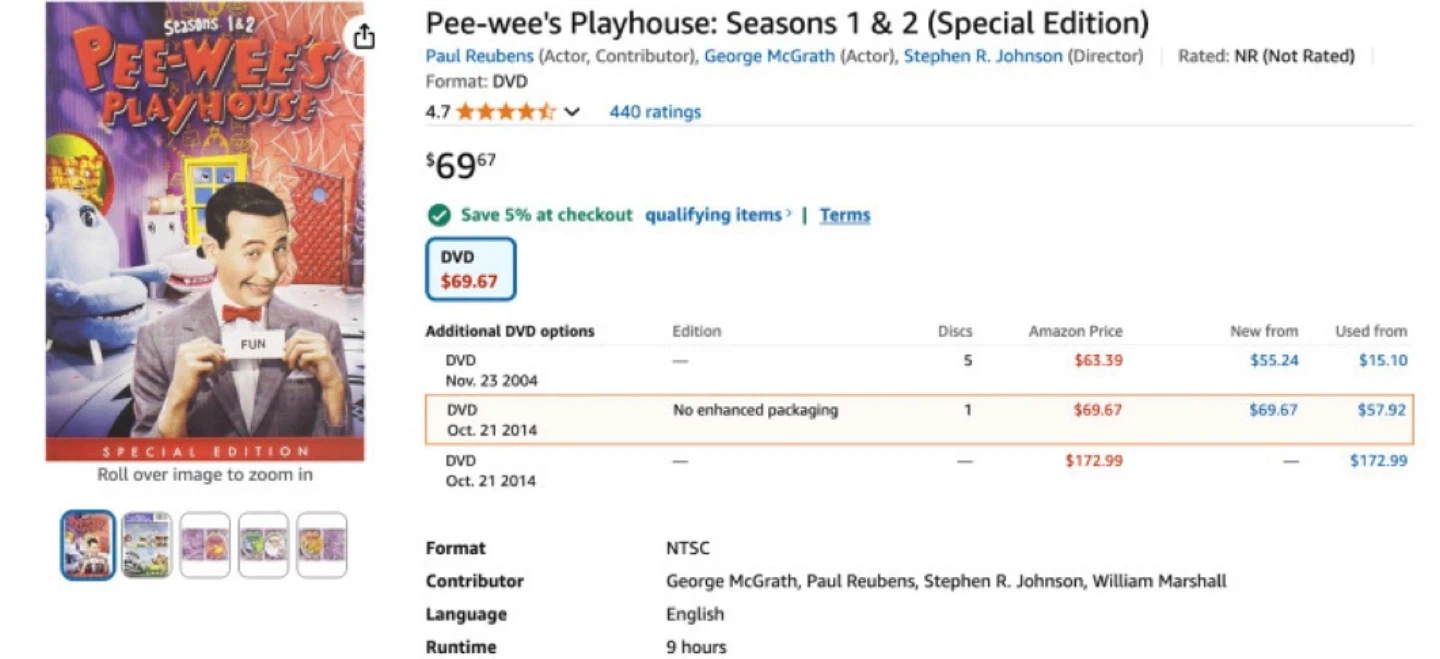Viewport: 1440px width, 659px height.
Task: Expand the ratings dropdown chevron
Action: [x=572, y=112]
